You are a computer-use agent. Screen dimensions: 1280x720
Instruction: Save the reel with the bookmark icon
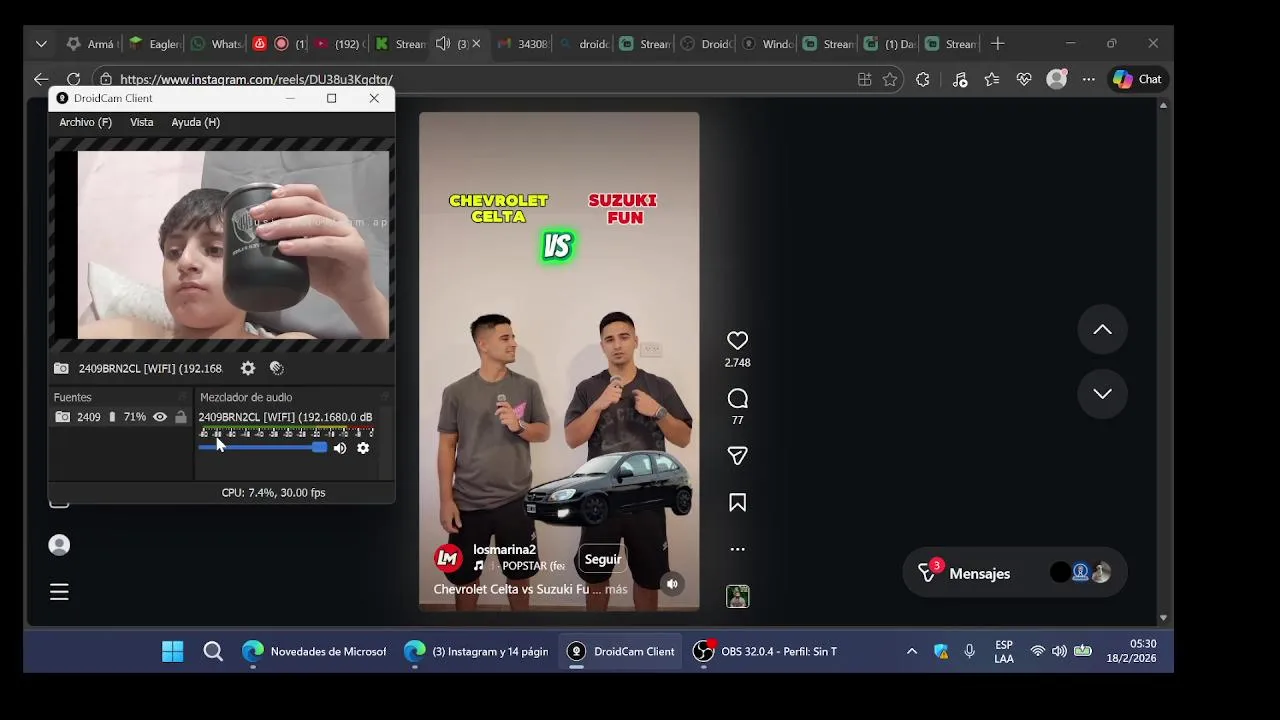pyautogui.click(x=737, y=503)
